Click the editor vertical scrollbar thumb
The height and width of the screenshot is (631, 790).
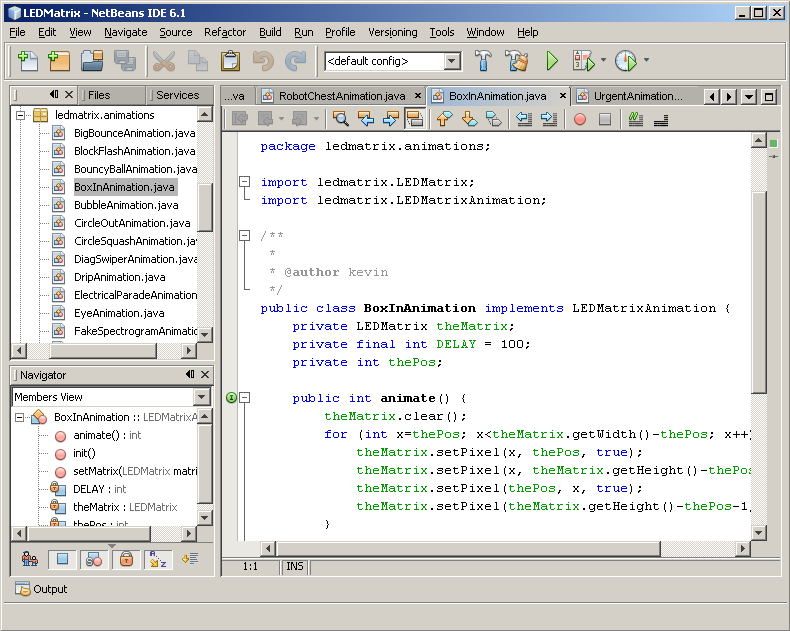[759, 292]
